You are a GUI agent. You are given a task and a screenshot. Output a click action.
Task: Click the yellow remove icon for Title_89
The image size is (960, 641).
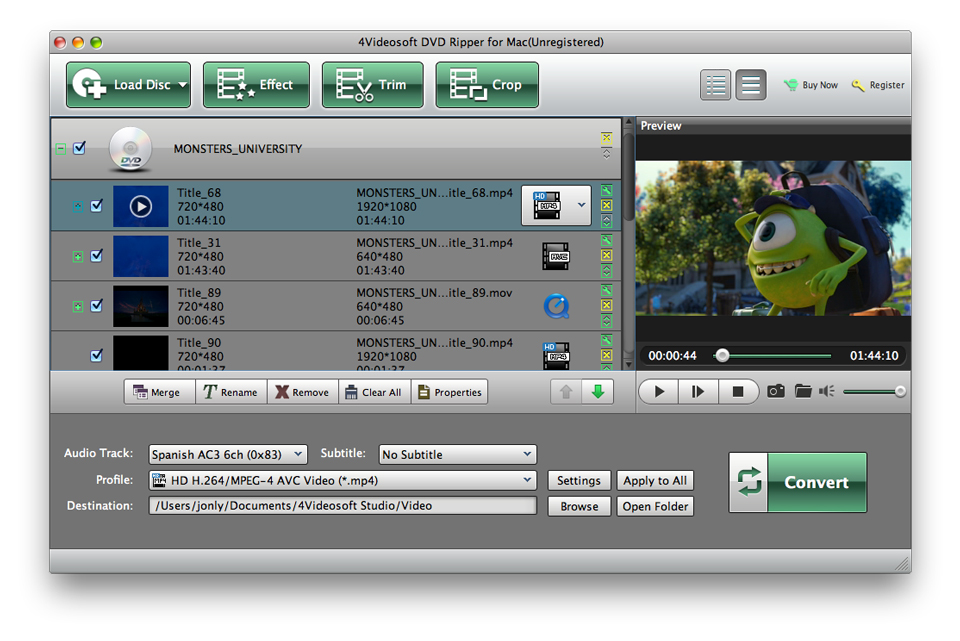coord(606,305)
